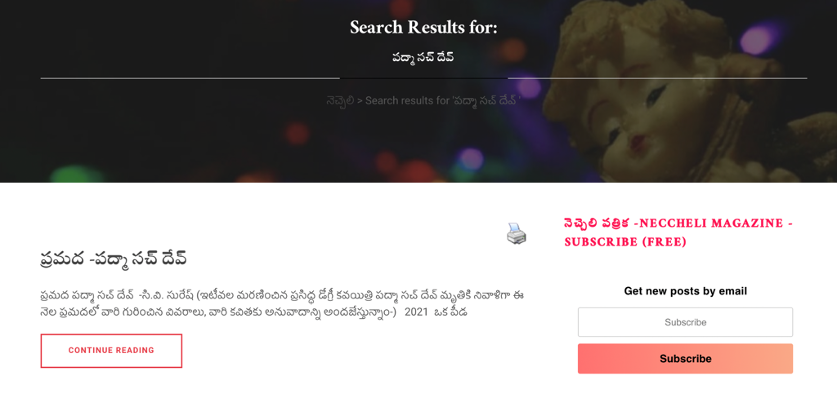Click the gradient Subscribe button
The width and height of the screenshot is (837, 400).
685,359
